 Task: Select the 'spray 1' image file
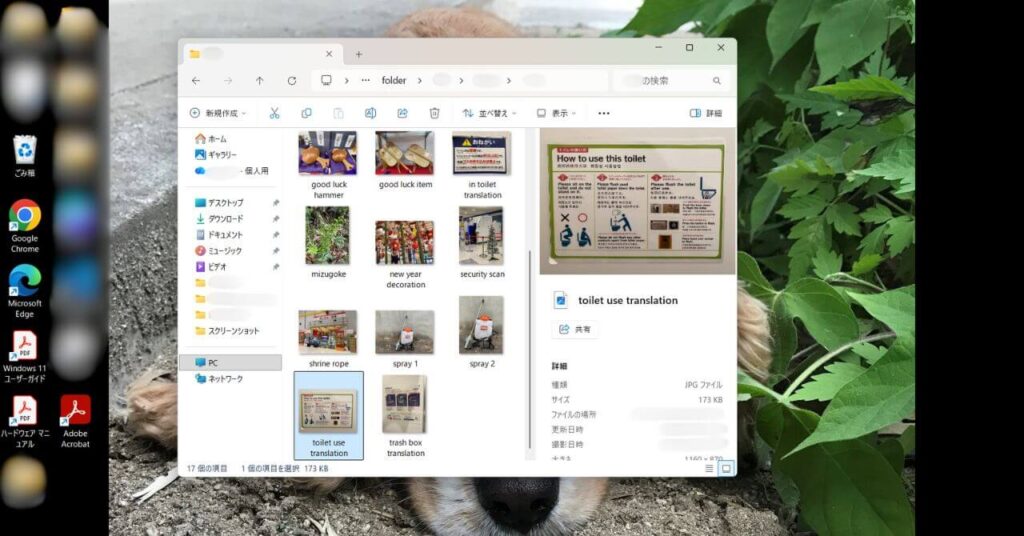405,339
